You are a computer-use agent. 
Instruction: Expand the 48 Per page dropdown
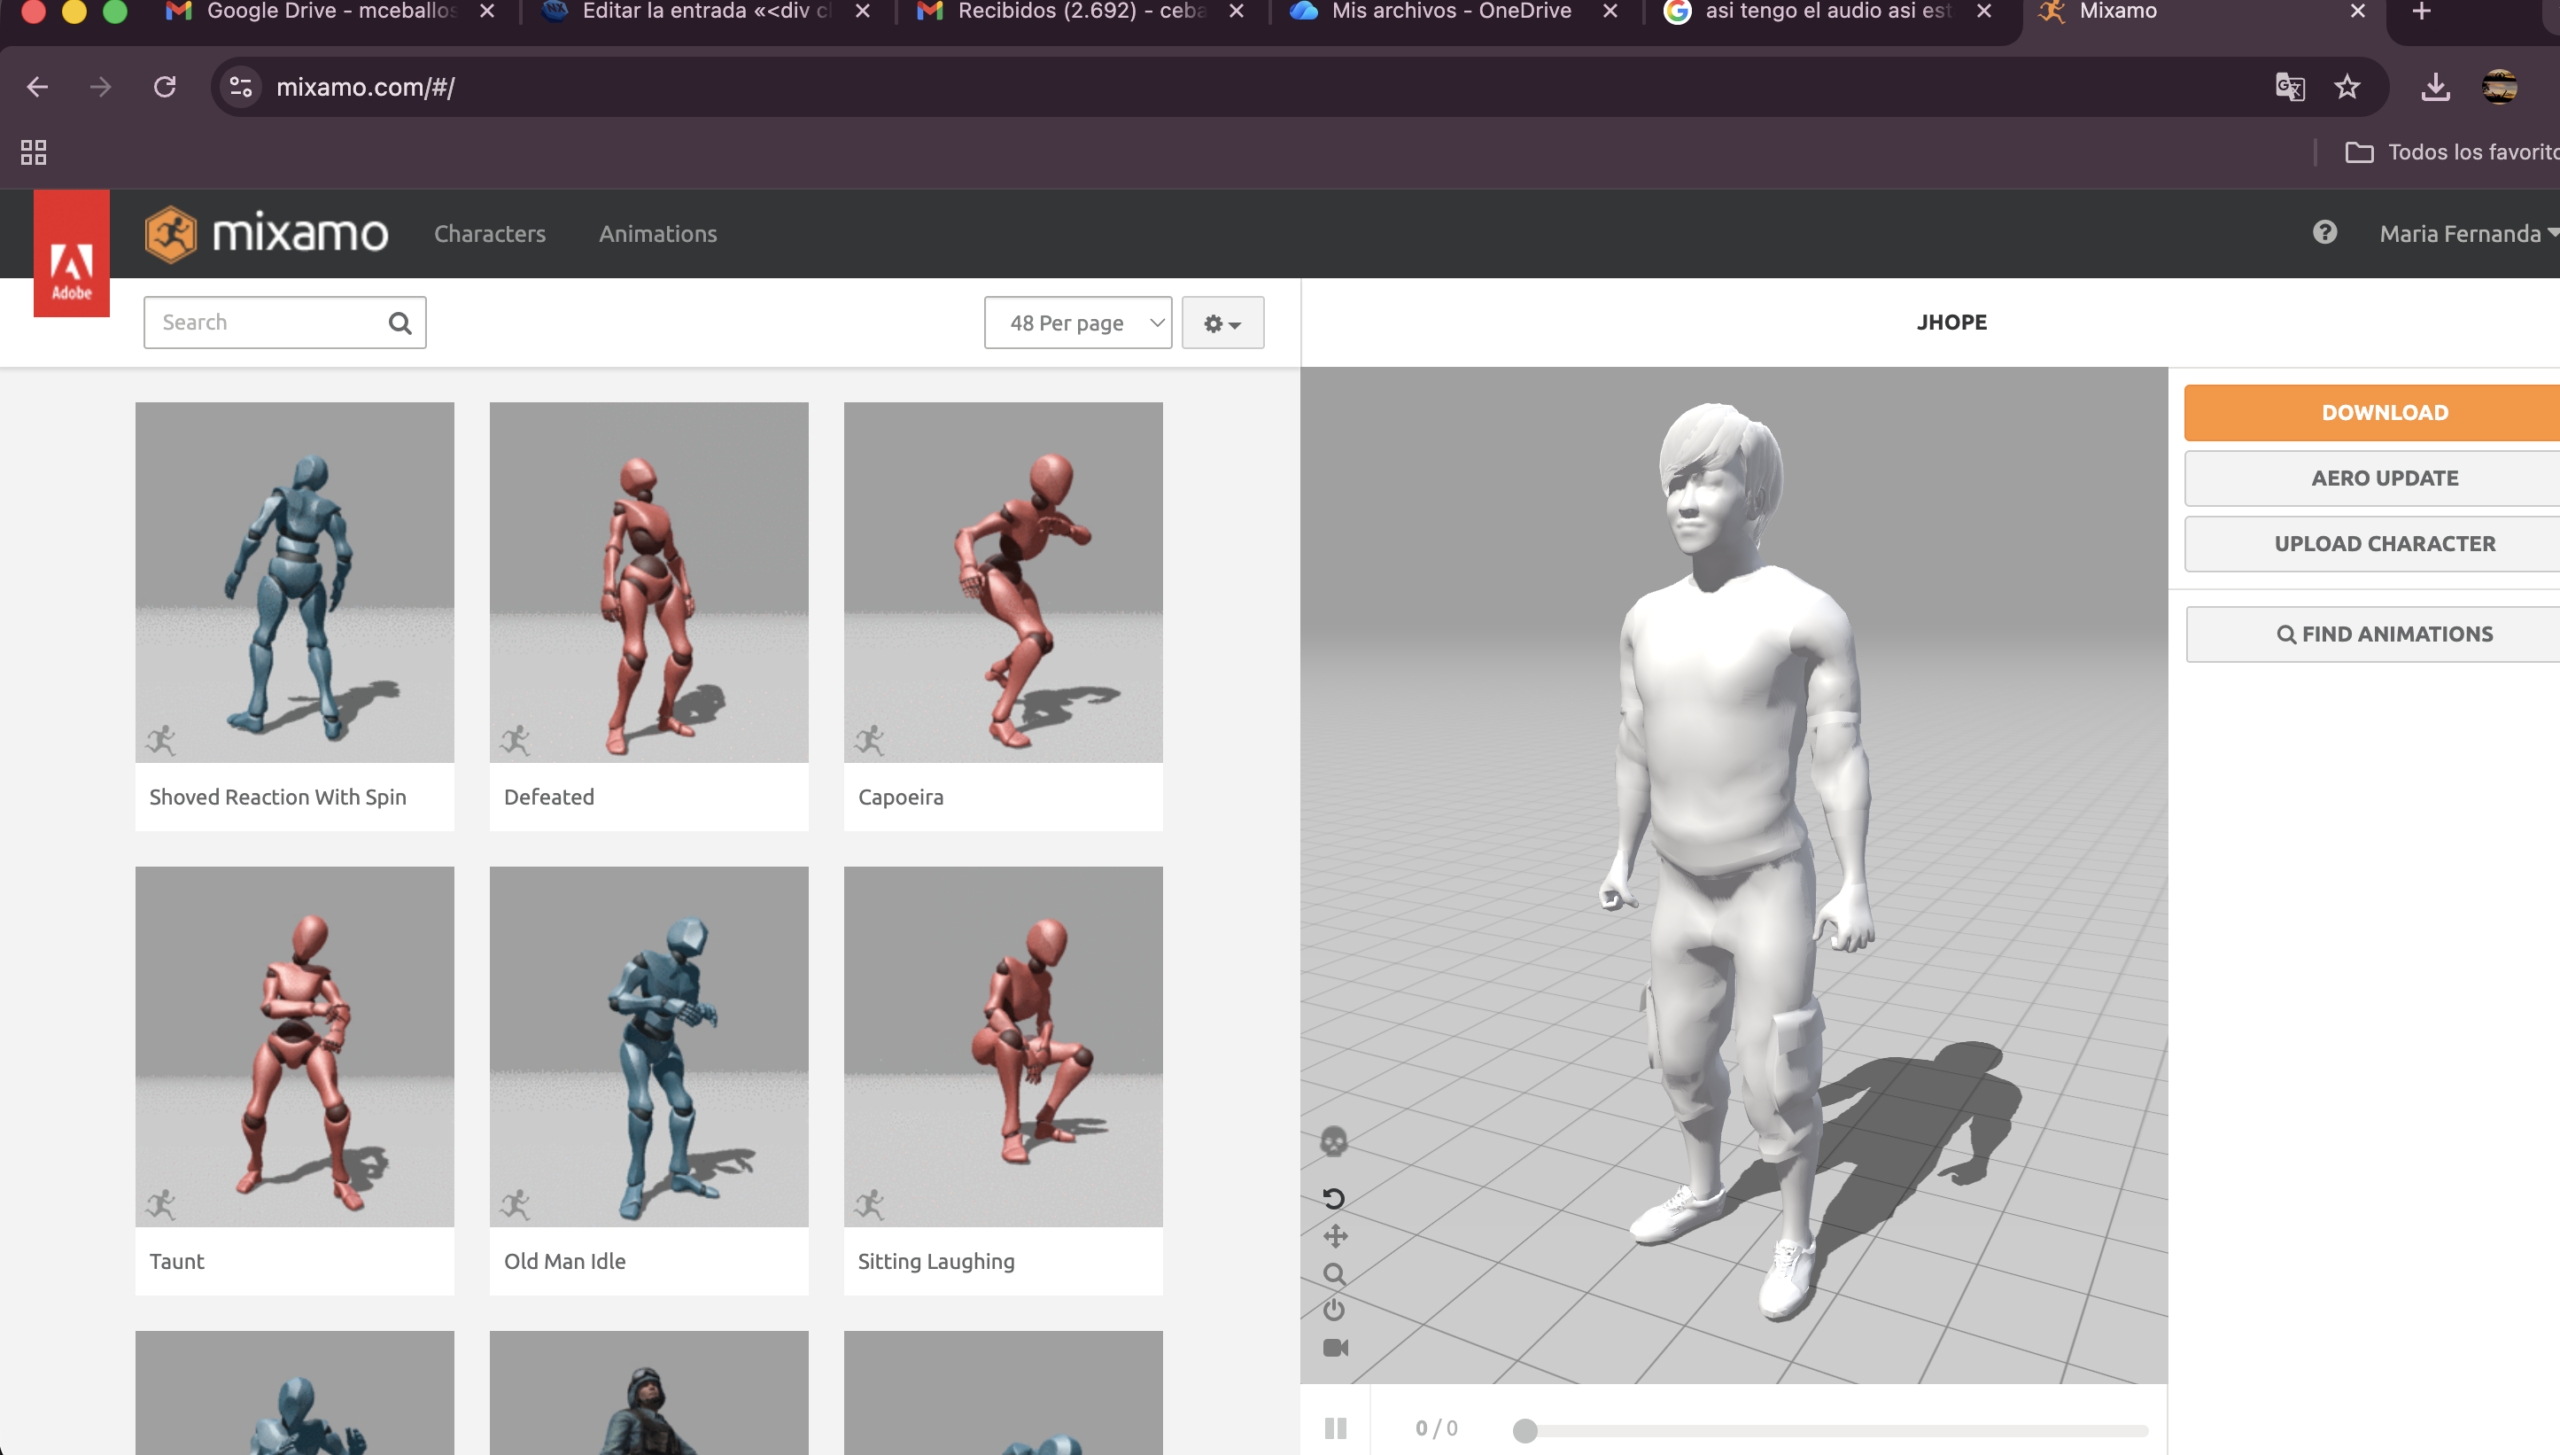1077,323
